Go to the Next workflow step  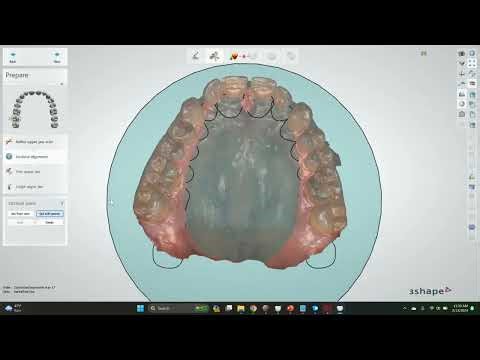coord(57,57)
